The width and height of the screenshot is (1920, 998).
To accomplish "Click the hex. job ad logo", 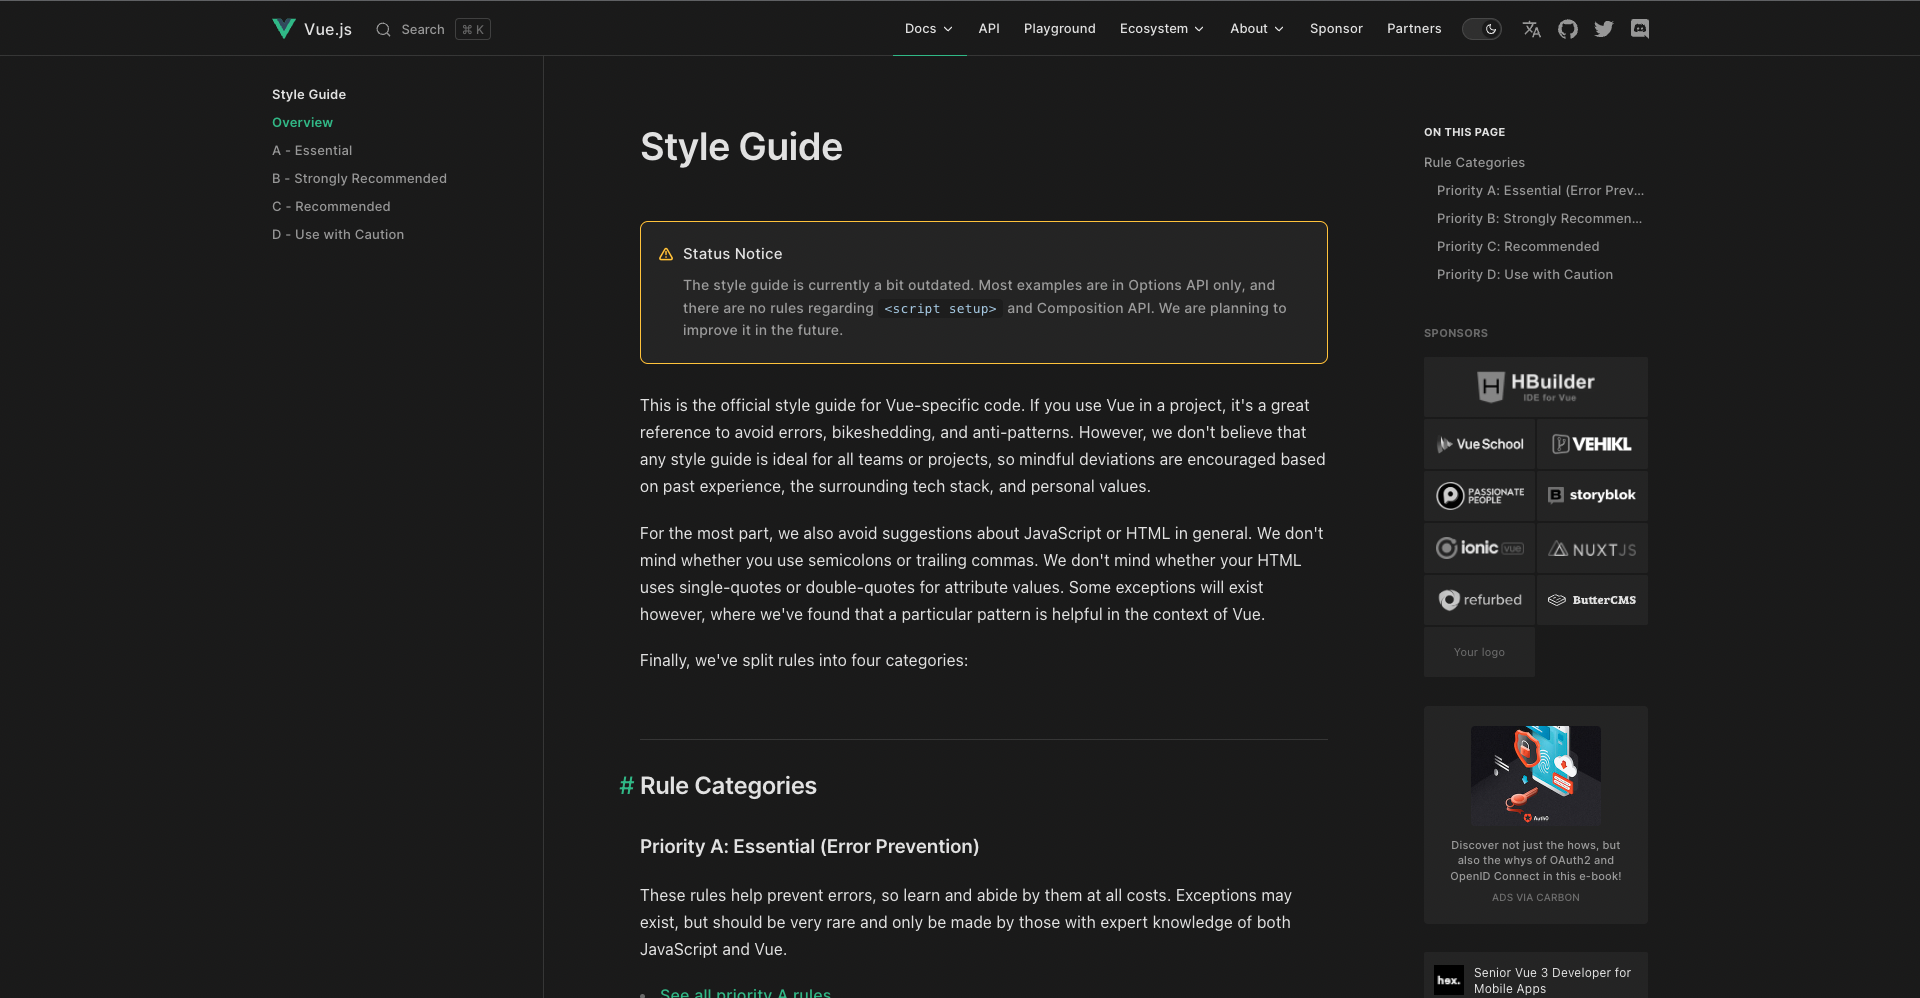I will tap(1449, 980).
